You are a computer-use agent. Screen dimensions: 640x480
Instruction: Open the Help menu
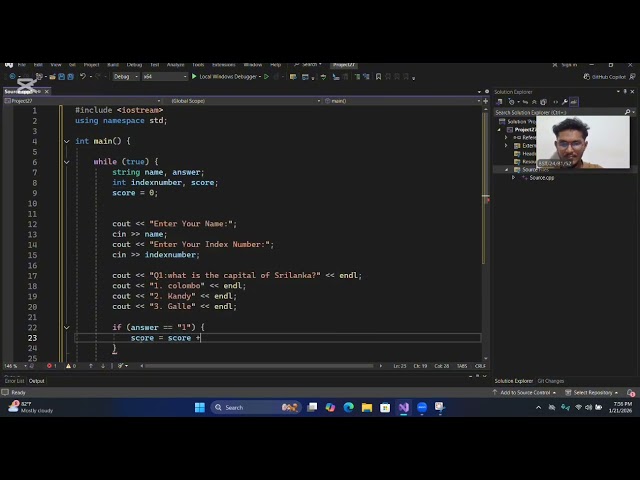(276, 65)
